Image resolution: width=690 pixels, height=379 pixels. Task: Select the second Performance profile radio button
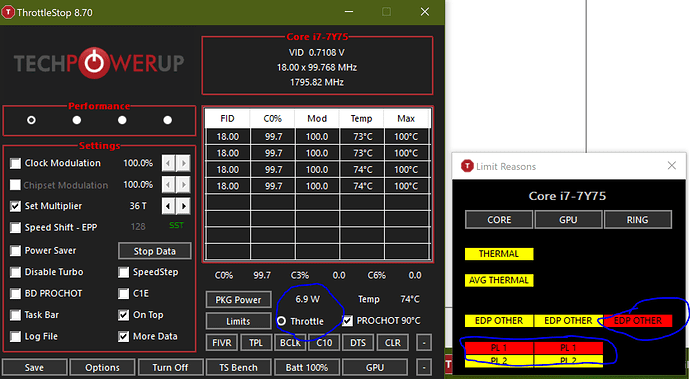tap(77, 120)
